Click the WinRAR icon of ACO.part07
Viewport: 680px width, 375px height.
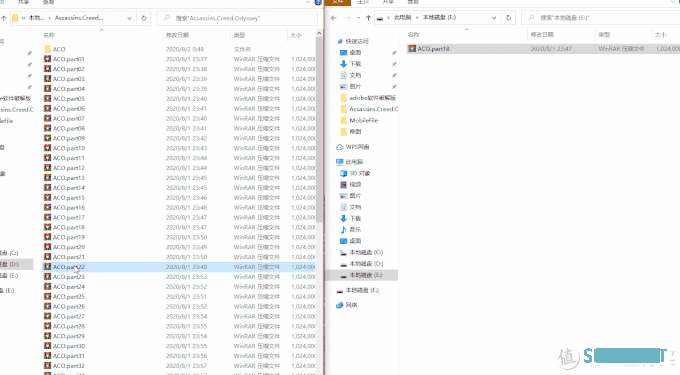(x=48, y=118)
